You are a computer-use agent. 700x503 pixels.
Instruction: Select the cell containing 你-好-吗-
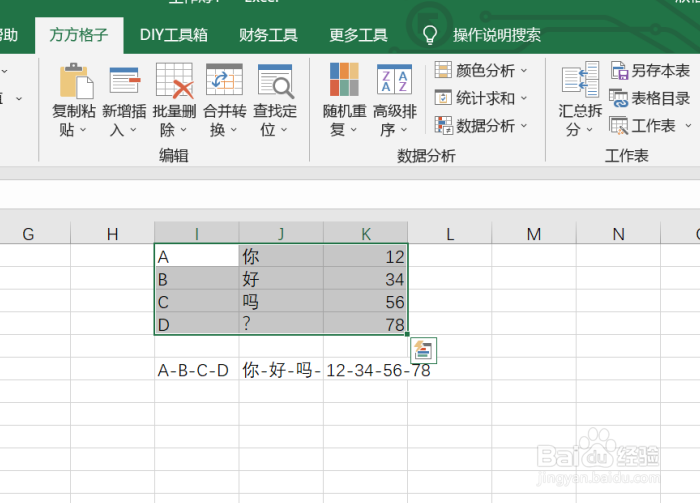281,369
